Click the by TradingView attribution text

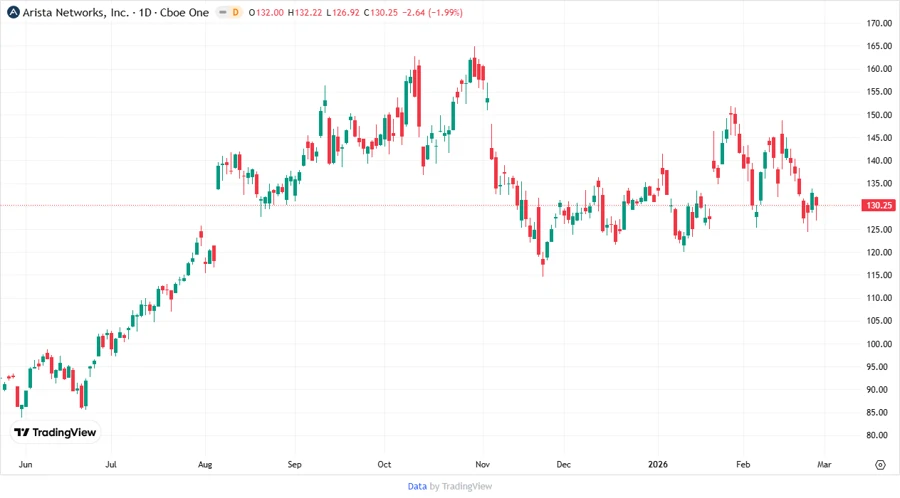click(x=461, y=486)
